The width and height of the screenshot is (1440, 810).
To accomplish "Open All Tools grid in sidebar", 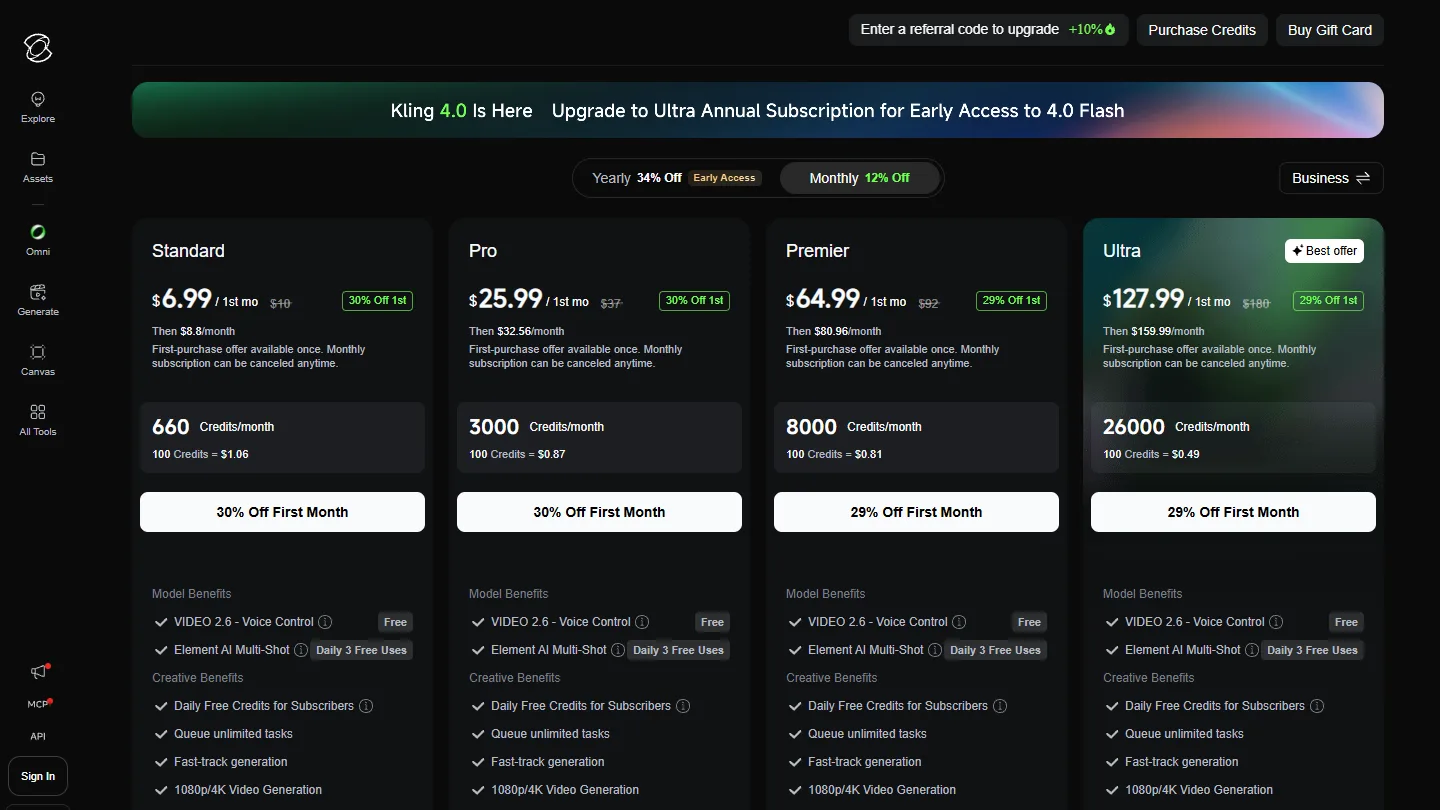I will tap(38, 420).
